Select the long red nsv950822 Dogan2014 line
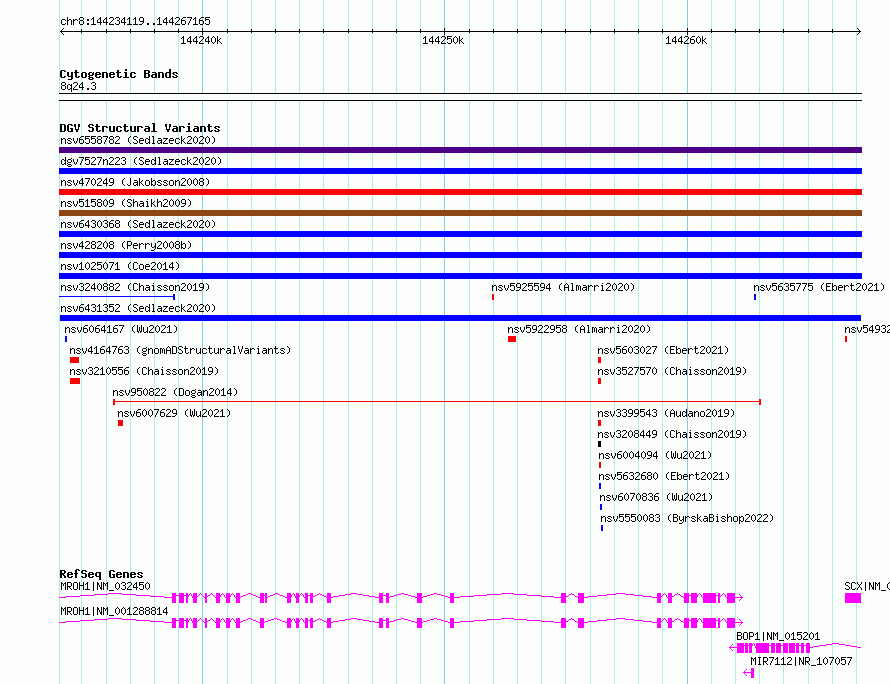The image size is (890, 684). (437, 402)
